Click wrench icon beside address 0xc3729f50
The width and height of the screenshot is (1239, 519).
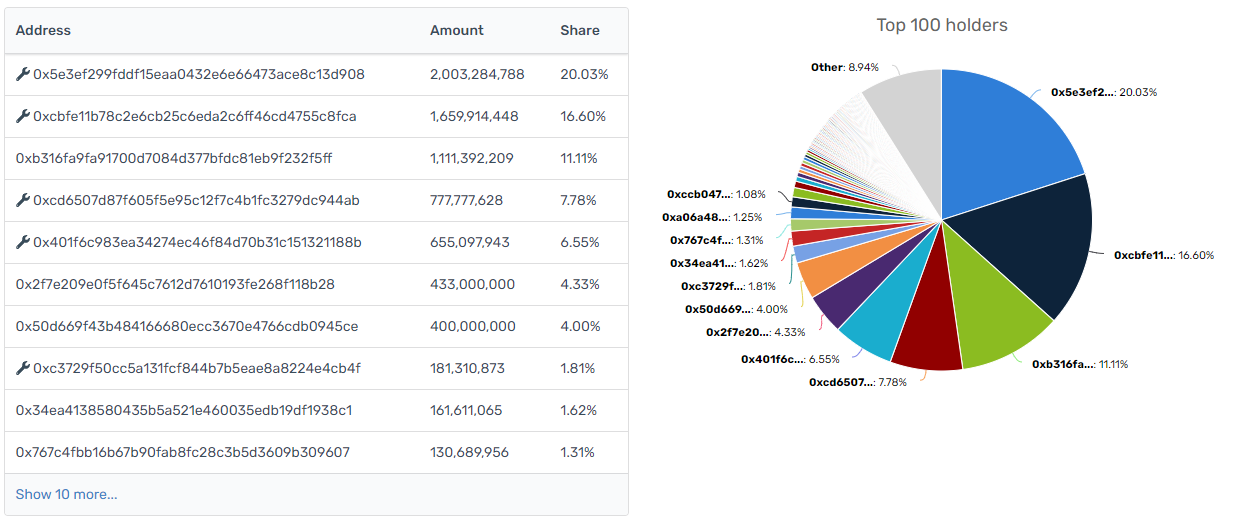[x=23, y=369]
